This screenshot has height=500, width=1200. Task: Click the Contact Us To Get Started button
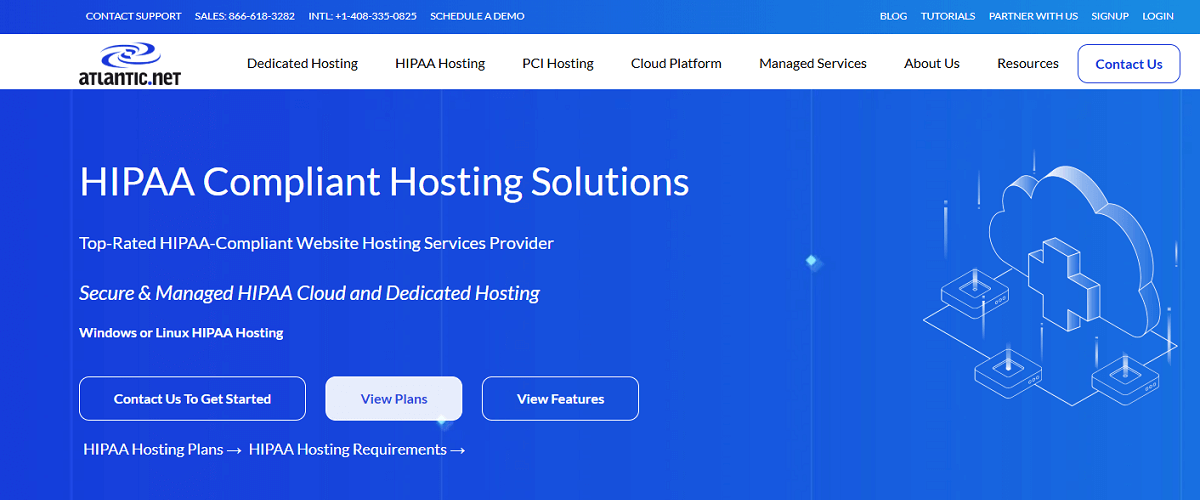point(192,399)
